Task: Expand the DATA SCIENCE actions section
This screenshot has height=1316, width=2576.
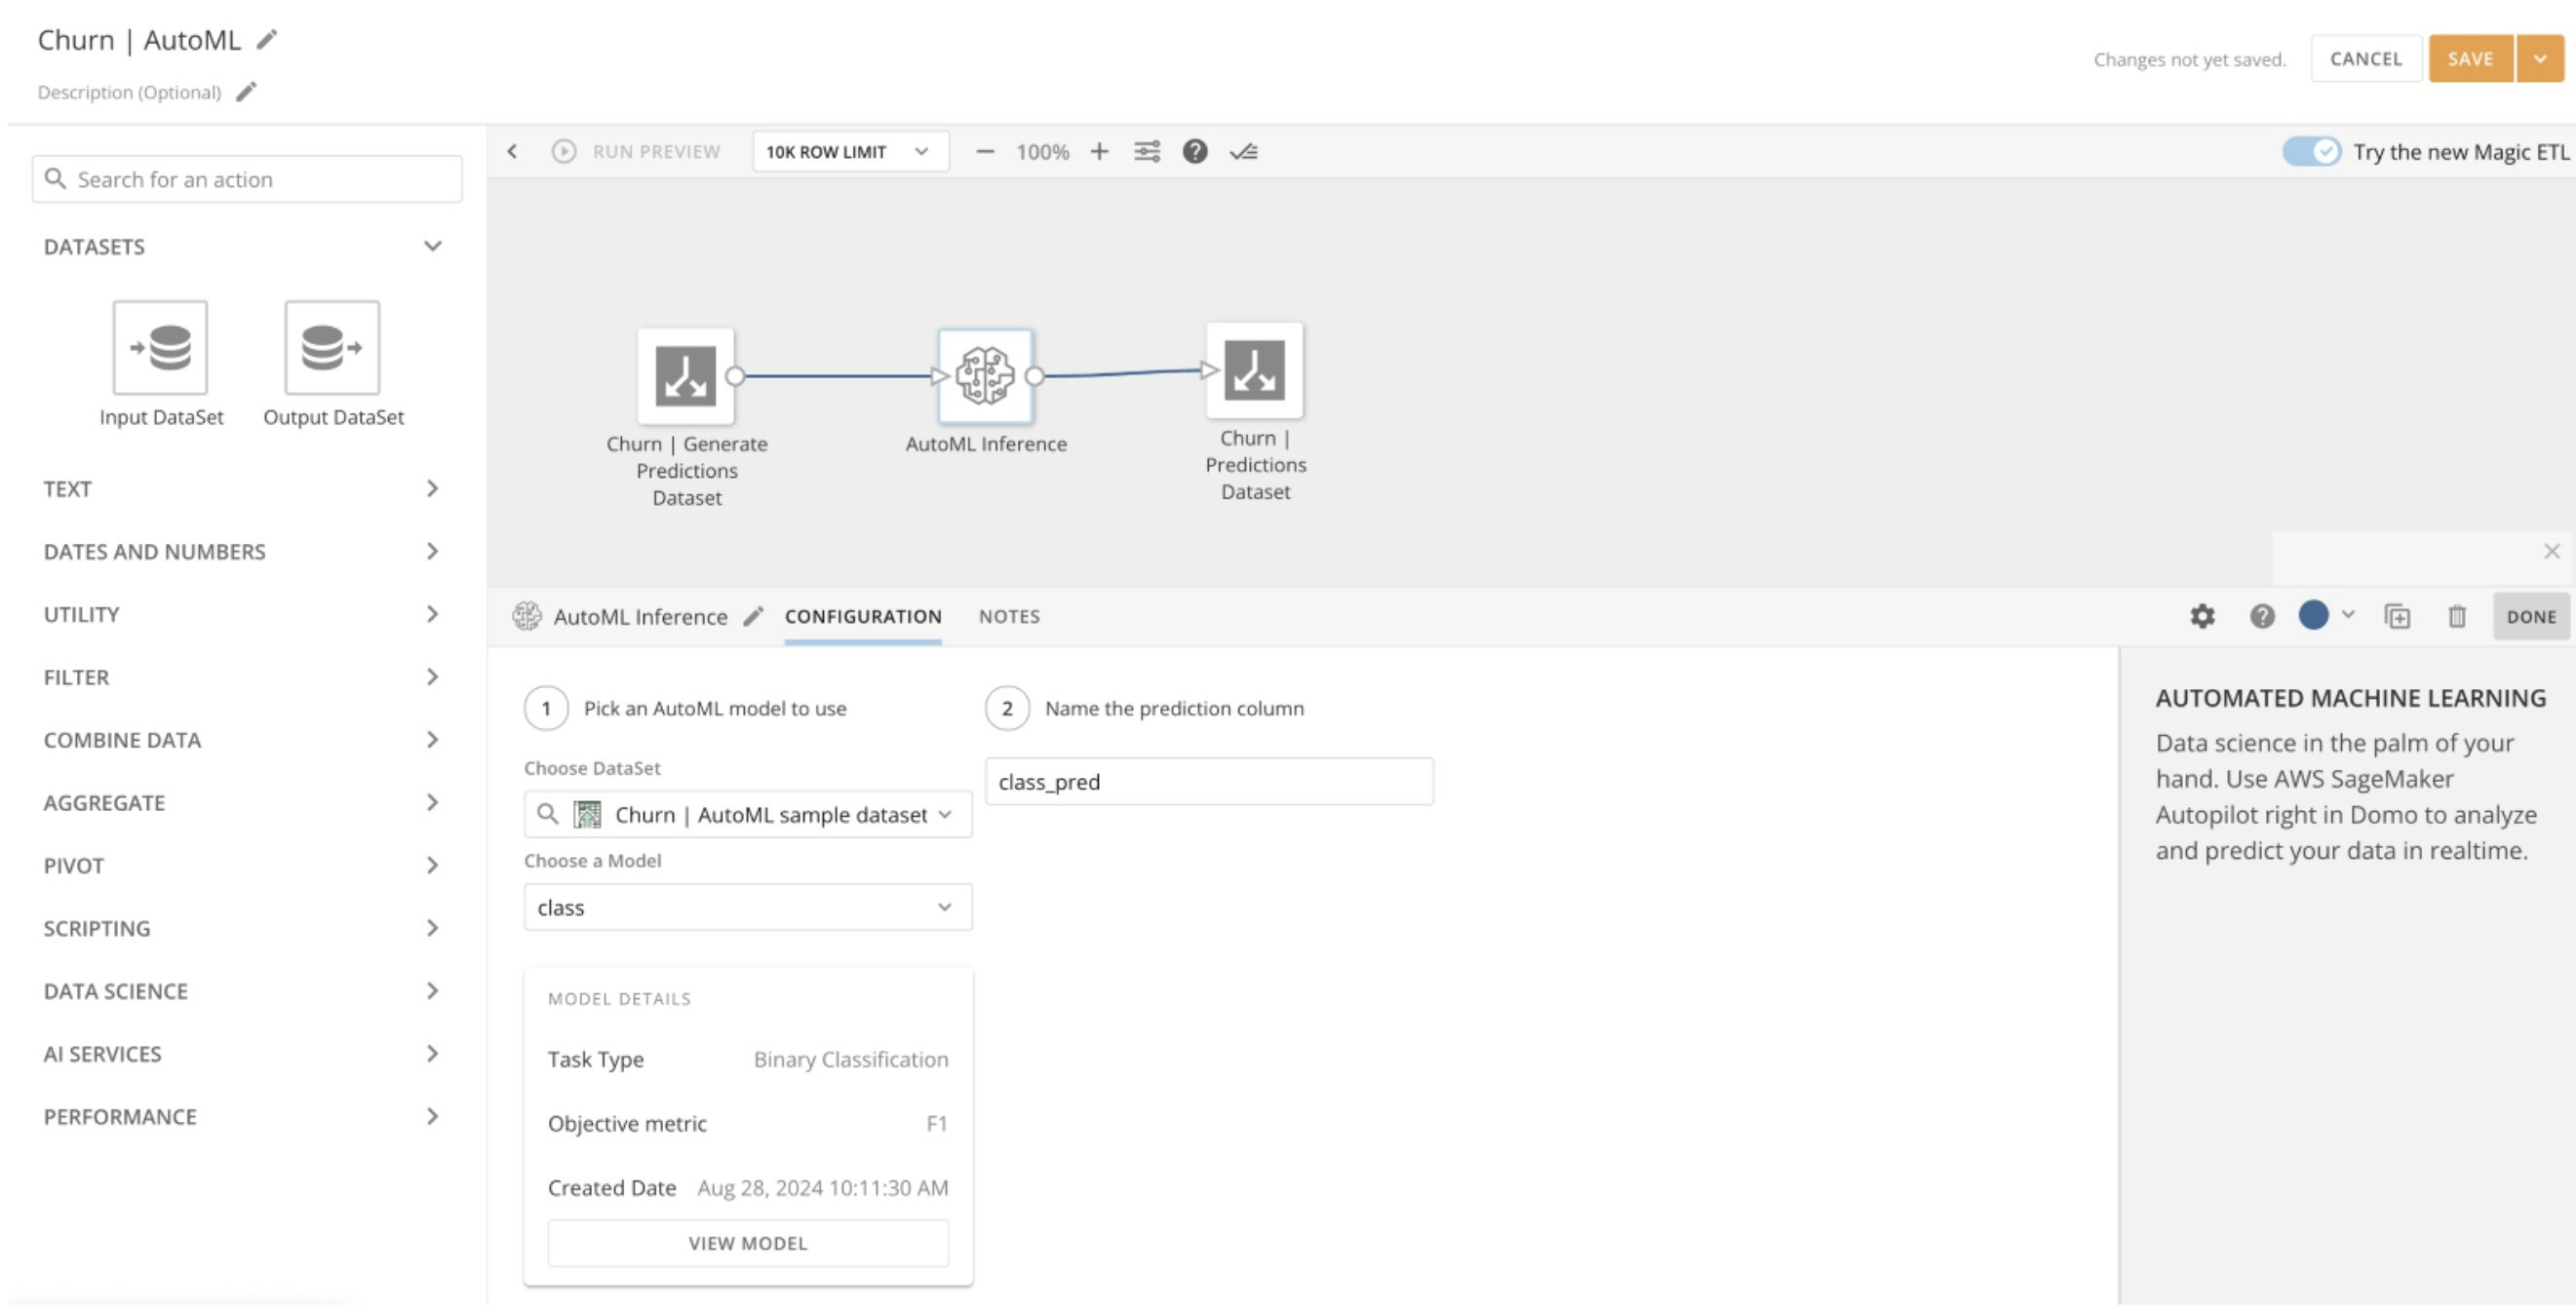Action: click(240, 991)
